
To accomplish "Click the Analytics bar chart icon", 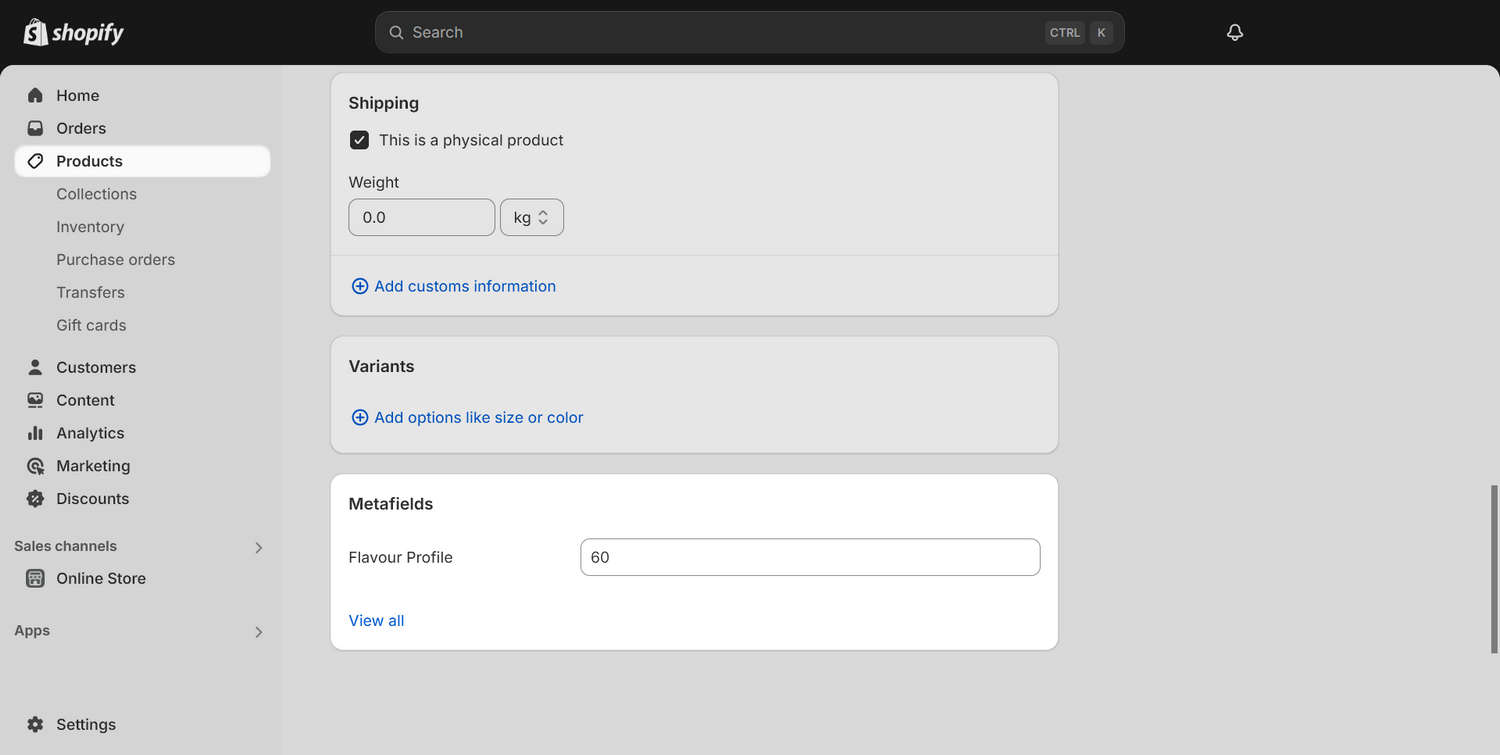I will 35,433.
